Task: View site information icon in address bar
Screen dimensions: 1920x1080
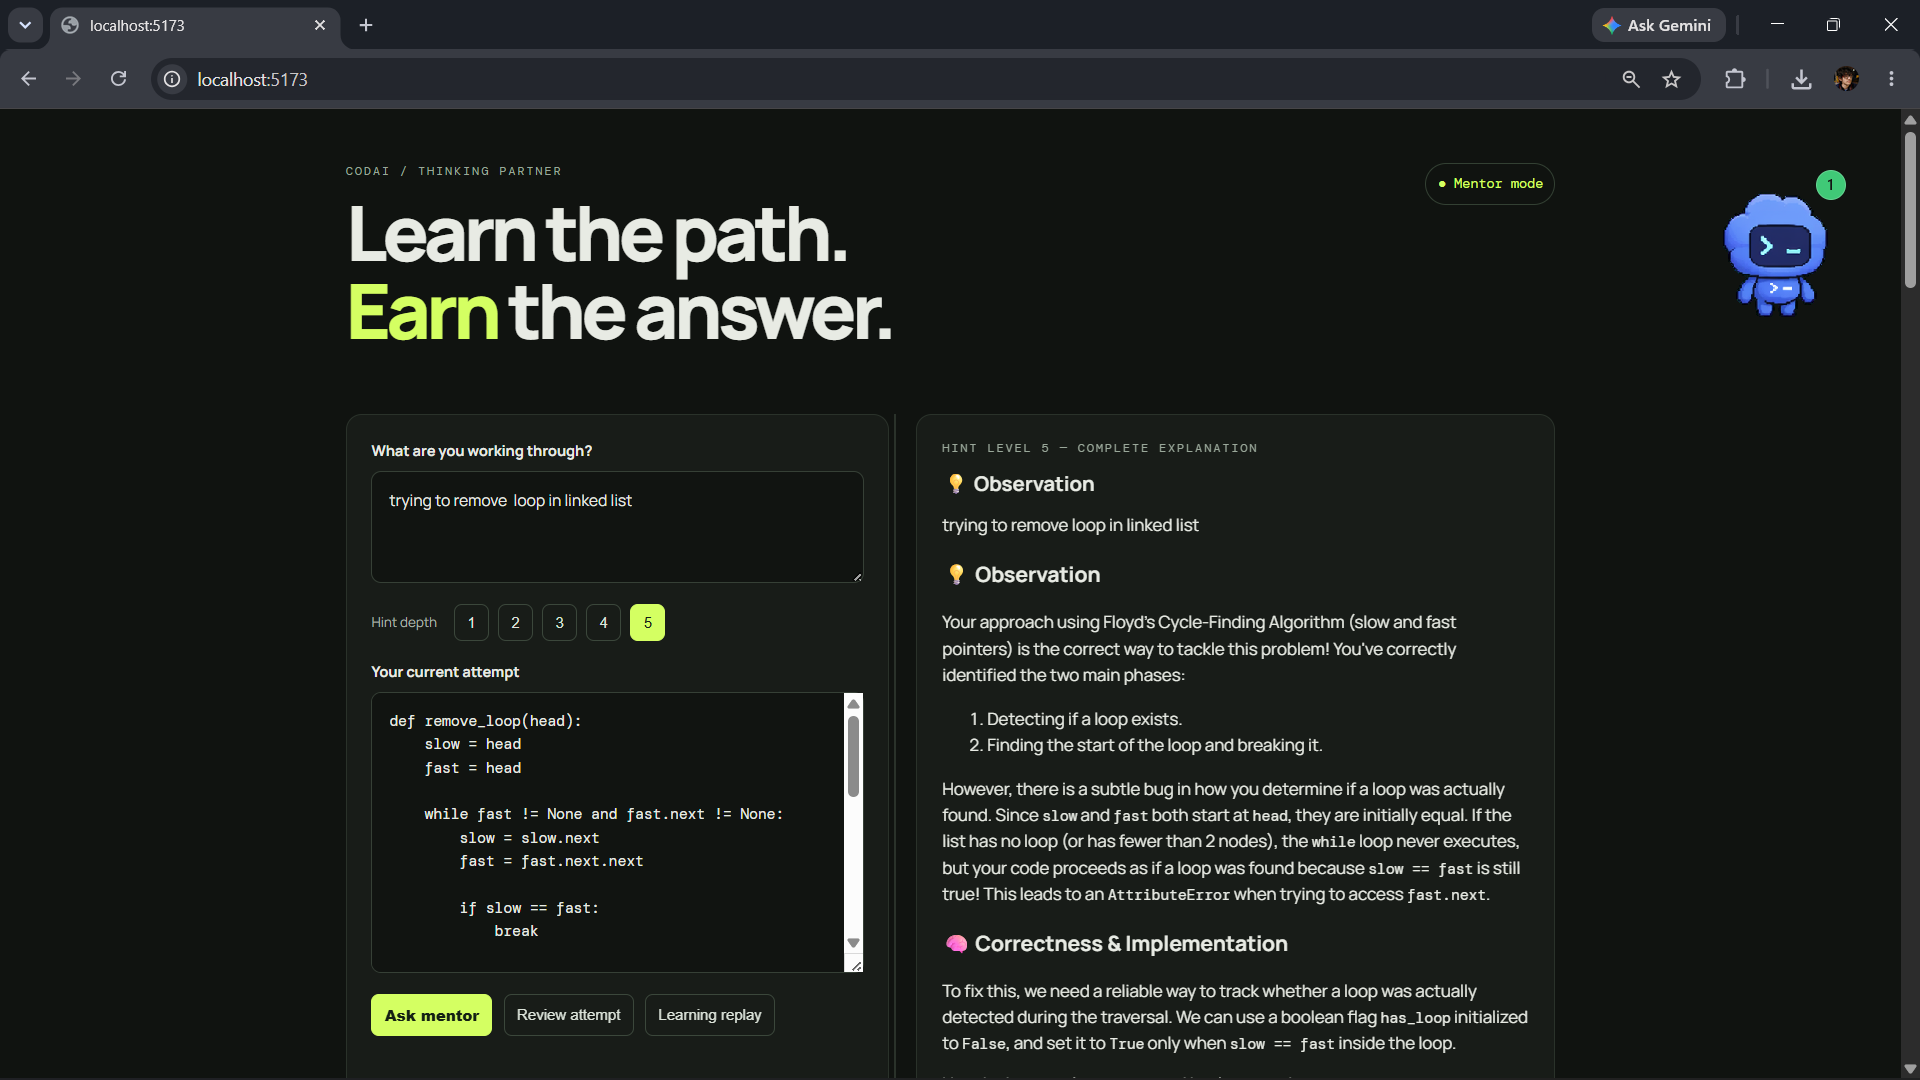Action: (172, 79)
